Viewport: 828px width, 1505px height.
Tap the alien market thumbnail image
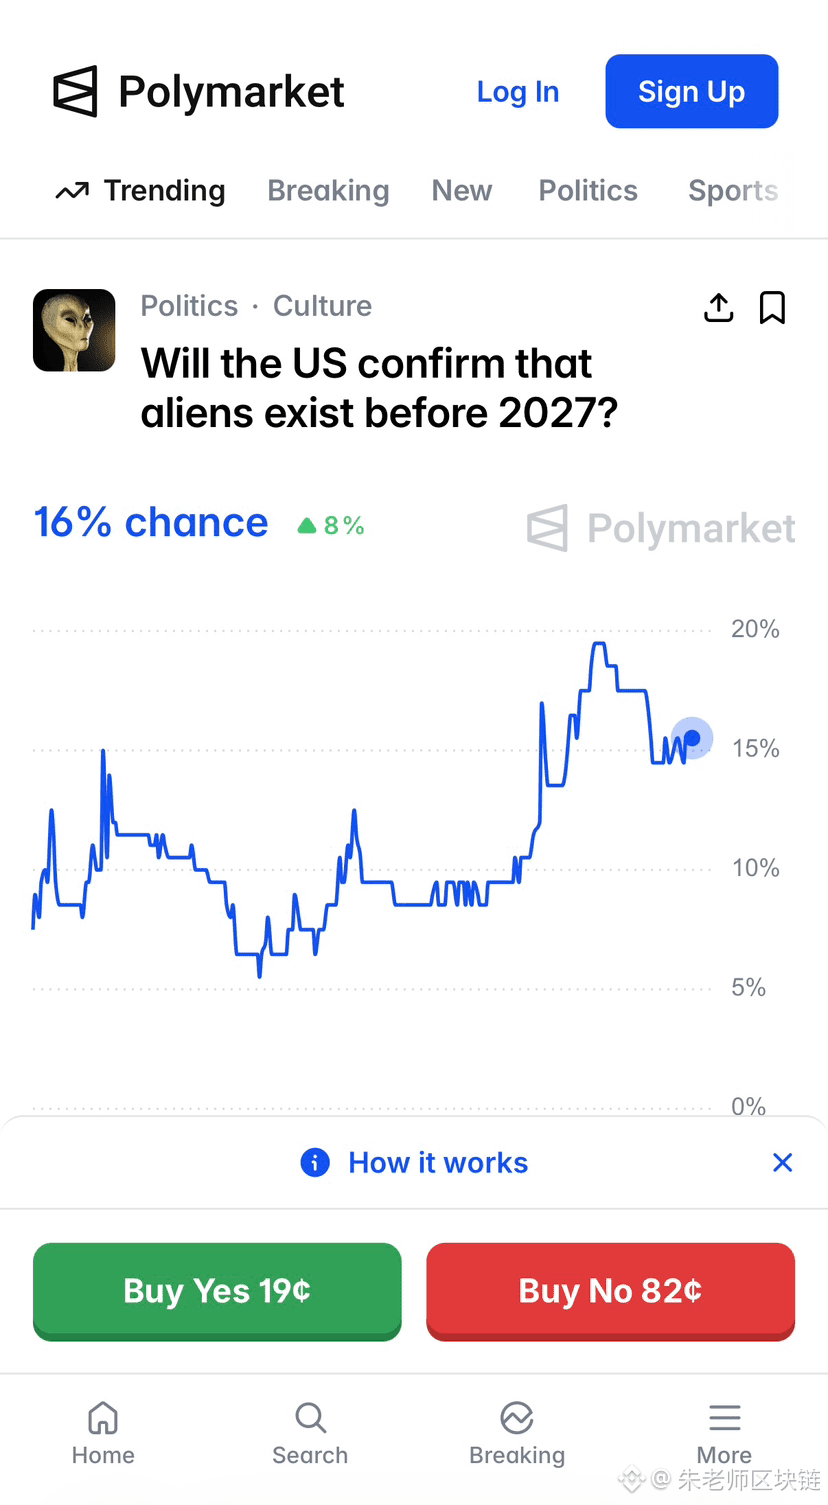[x=74, y=330]
